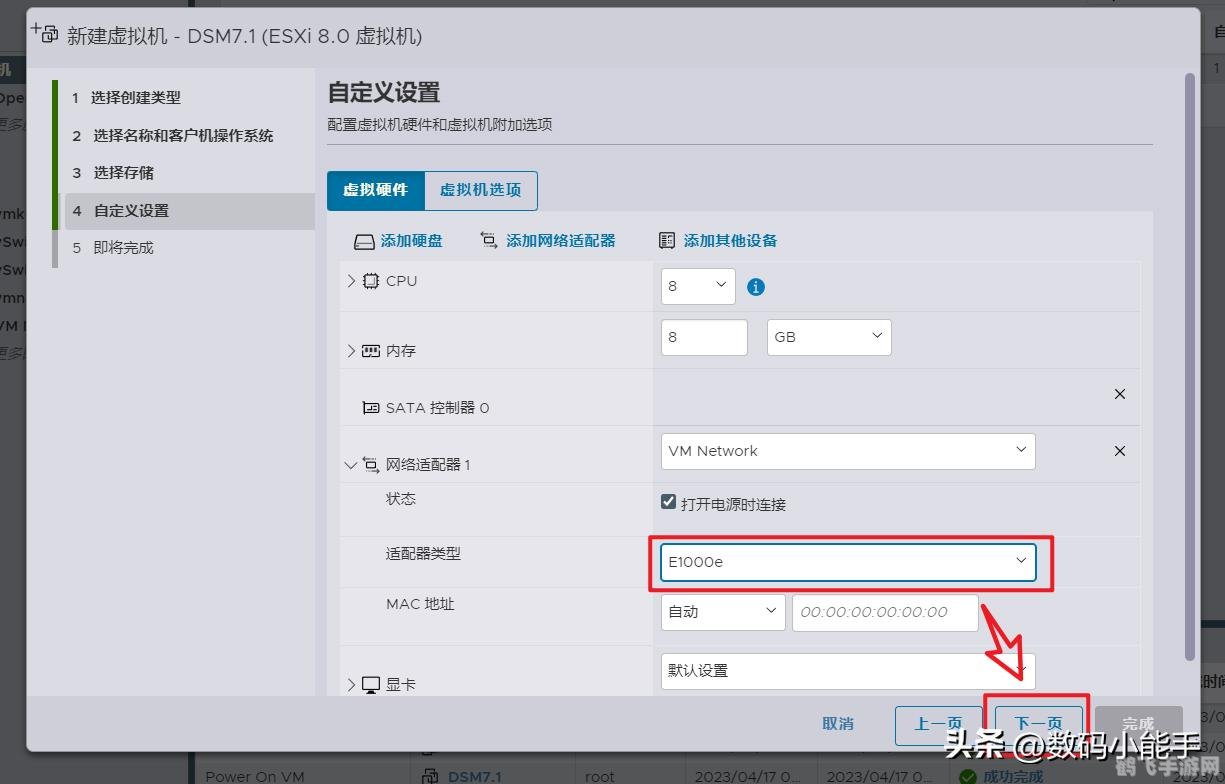Click the 显卡 video card icon
Viewport: 1225px width, 784px height.
tap(369, 684)
